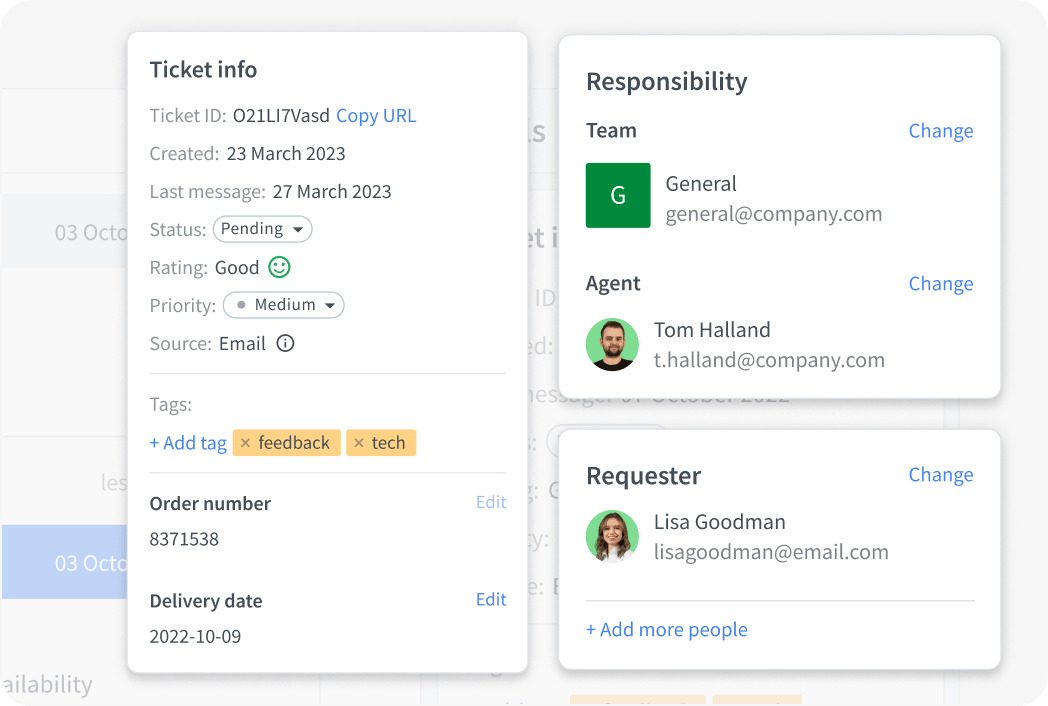Change the assigned Team

940,131
